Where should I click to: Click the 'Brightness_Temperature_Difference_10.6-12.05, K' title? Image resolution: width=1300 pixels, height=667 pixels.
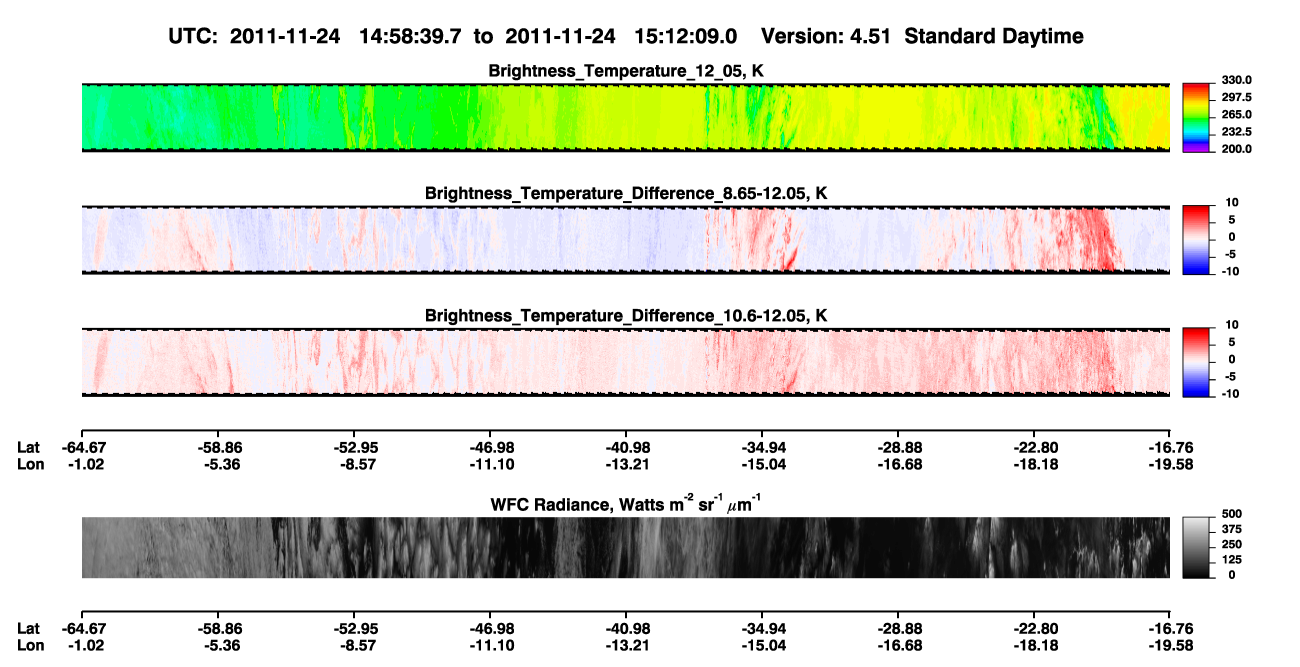(626, 316)
